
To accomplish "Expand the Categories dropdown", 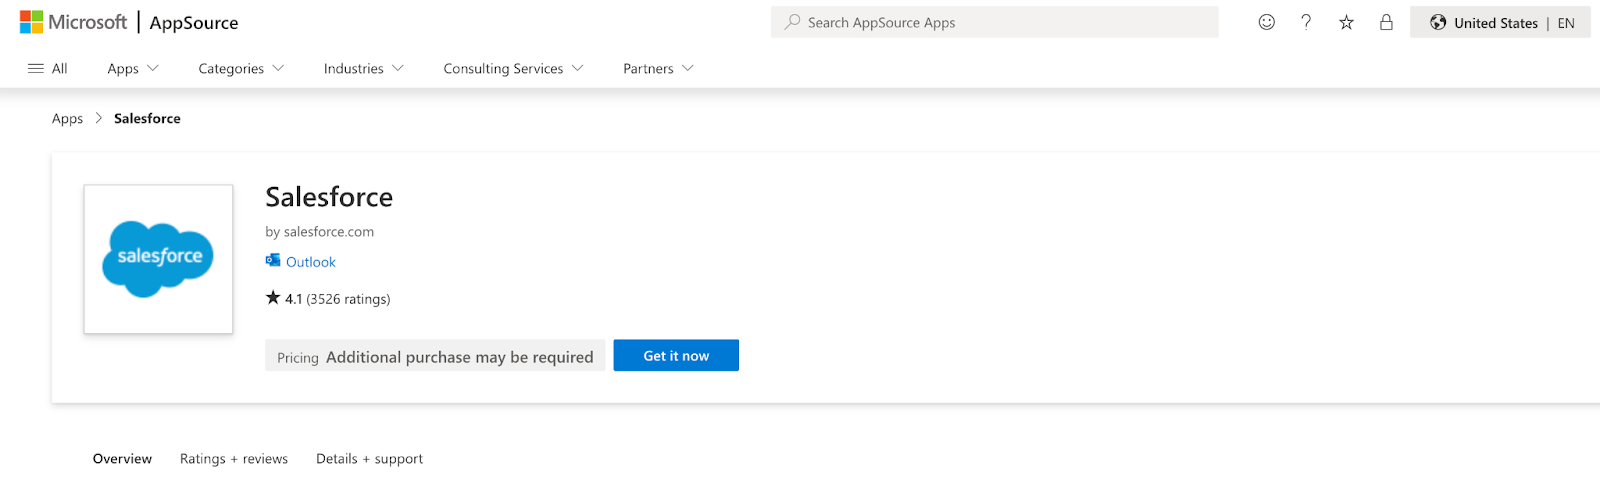I will coord(241,68).
